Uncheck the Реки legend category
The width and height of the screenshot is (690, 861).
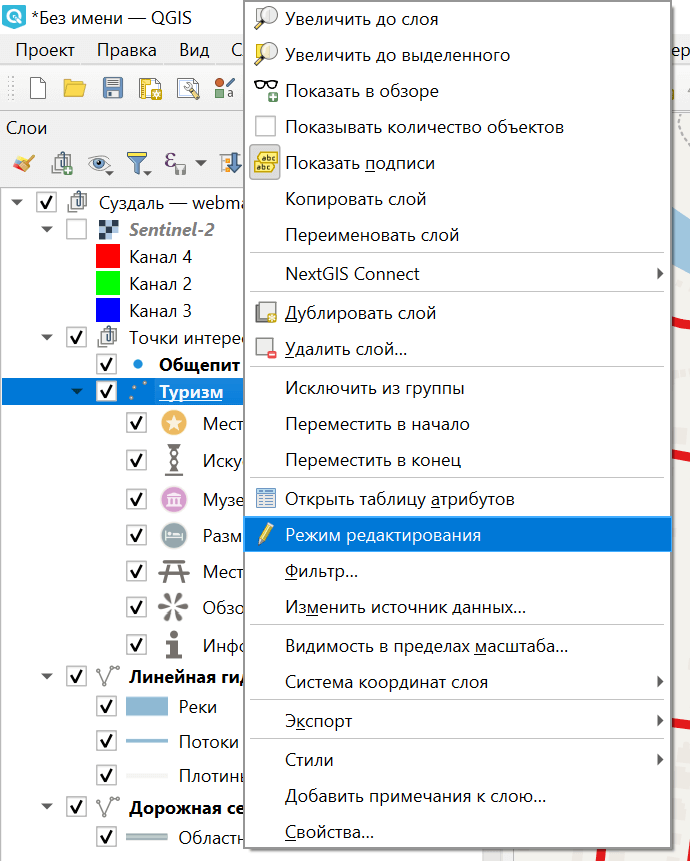click(x=106, y=706)
